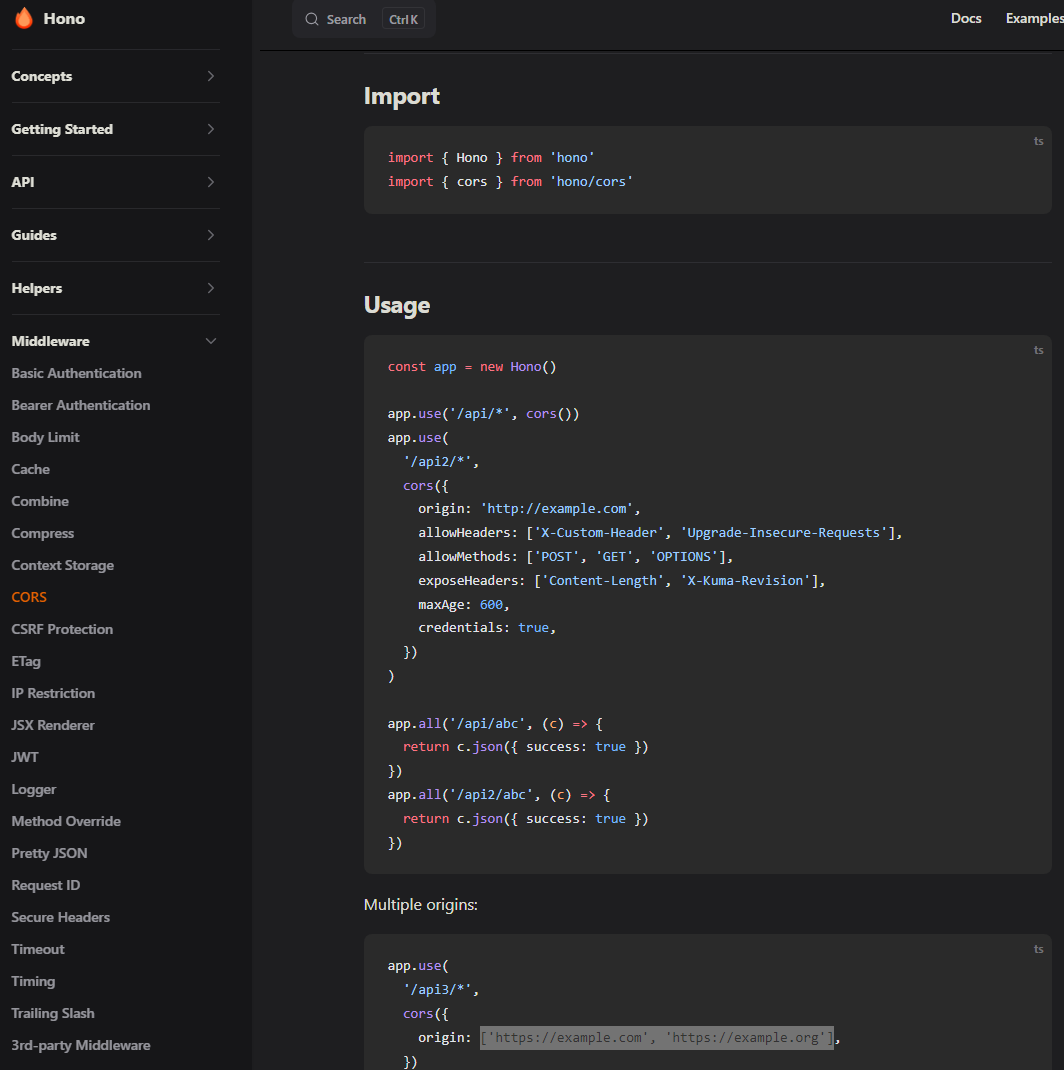Open the Docs menu item

tap(965, 18)
